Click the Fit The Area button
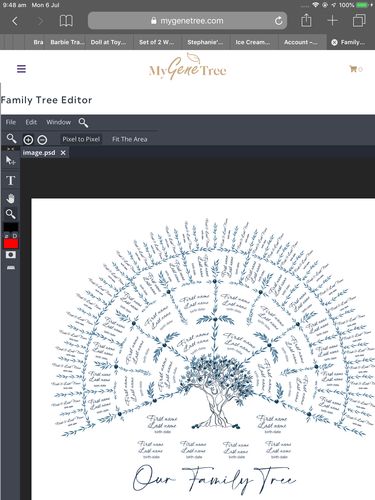This screenshot has width=375, height=500. [130, 139]
